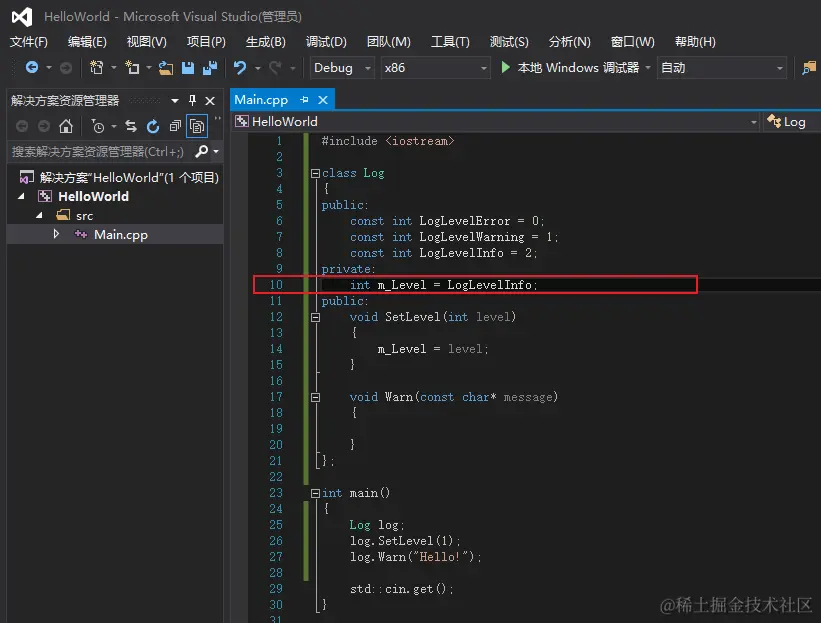
Task: Click the Collapse All icon in Solution Explorer
Action: (175, 126)
